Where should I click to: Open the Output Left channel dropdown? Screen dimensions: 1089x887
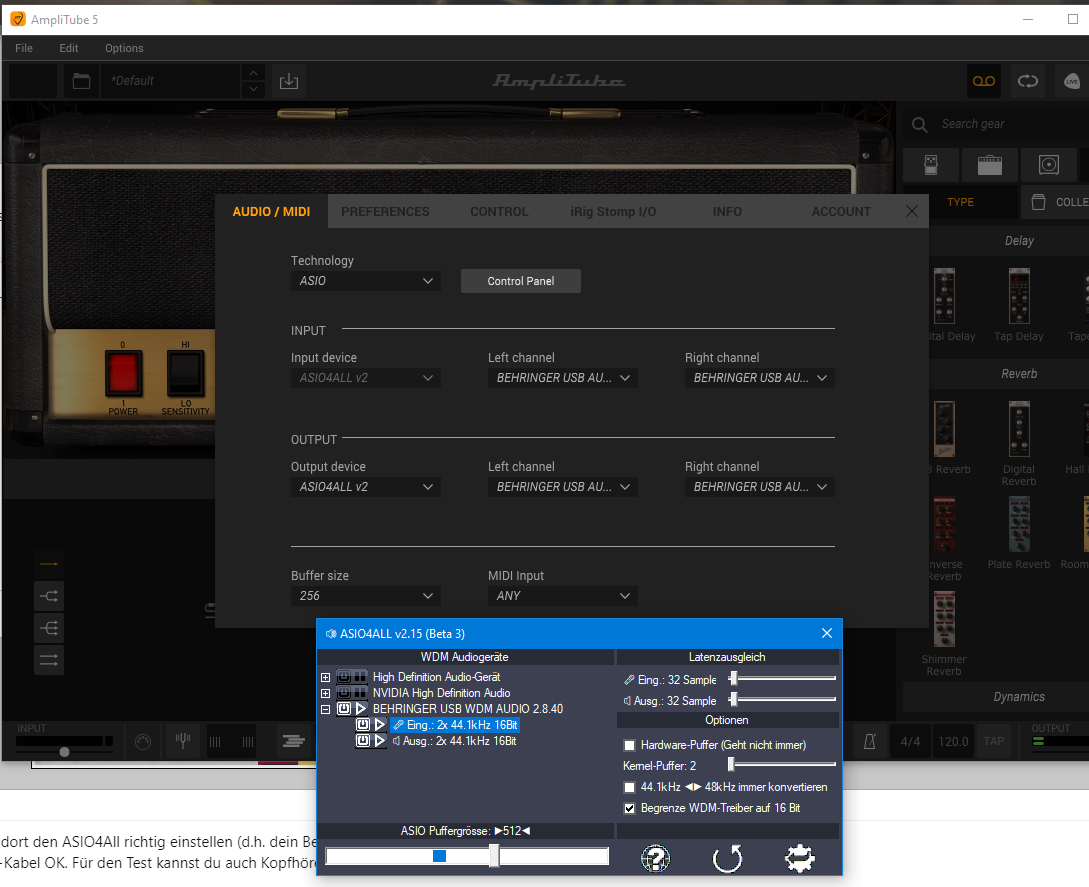coord(563,488)
